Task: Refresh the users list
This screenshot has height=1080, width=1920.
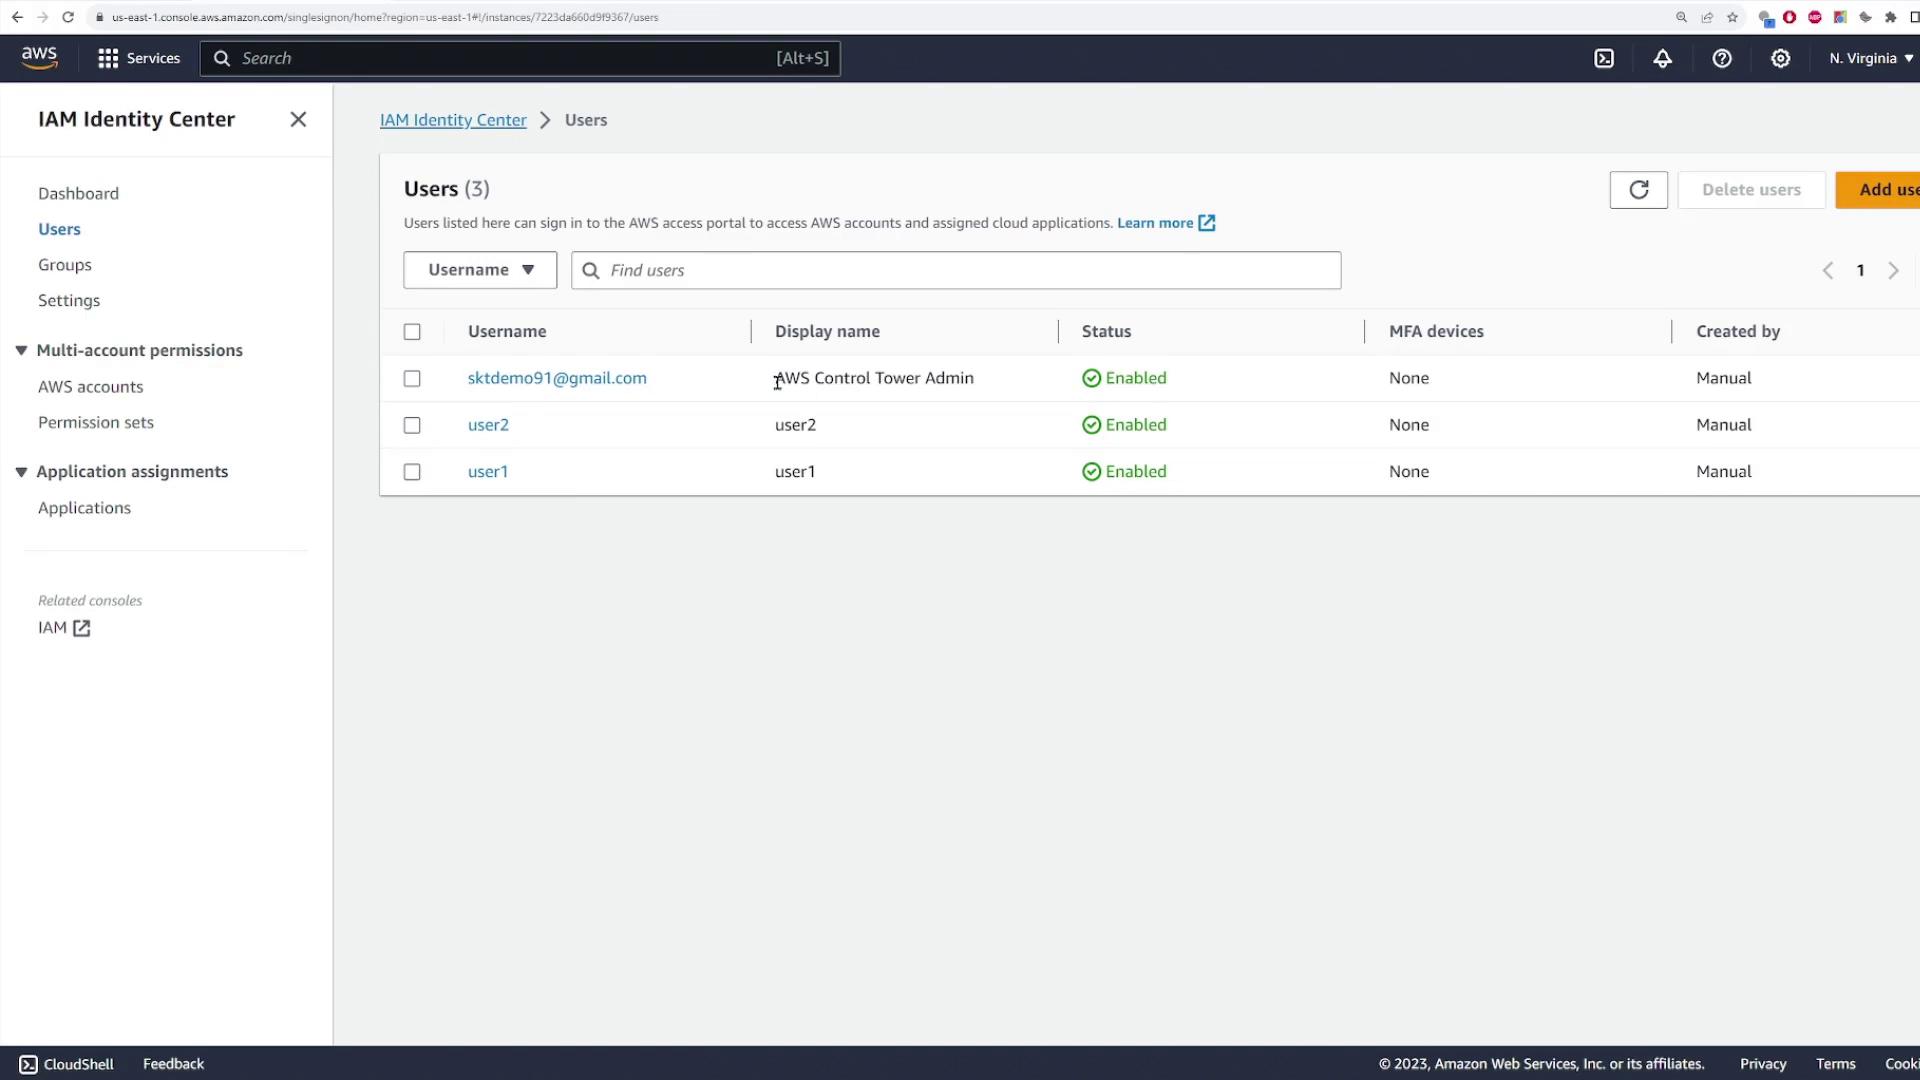Action: point(1638,190)
